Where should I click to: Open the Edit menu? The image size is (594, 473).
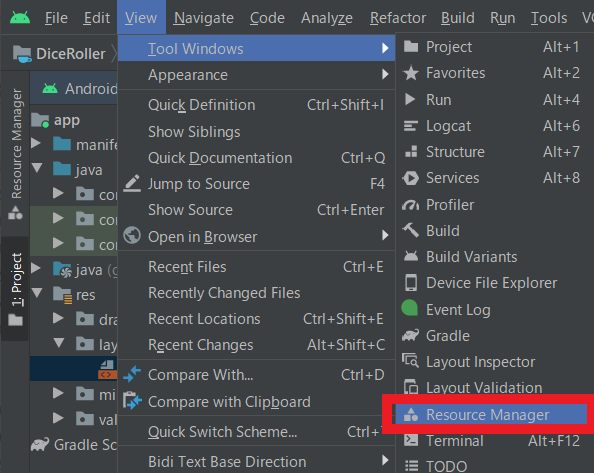click(x=97, y=18)
